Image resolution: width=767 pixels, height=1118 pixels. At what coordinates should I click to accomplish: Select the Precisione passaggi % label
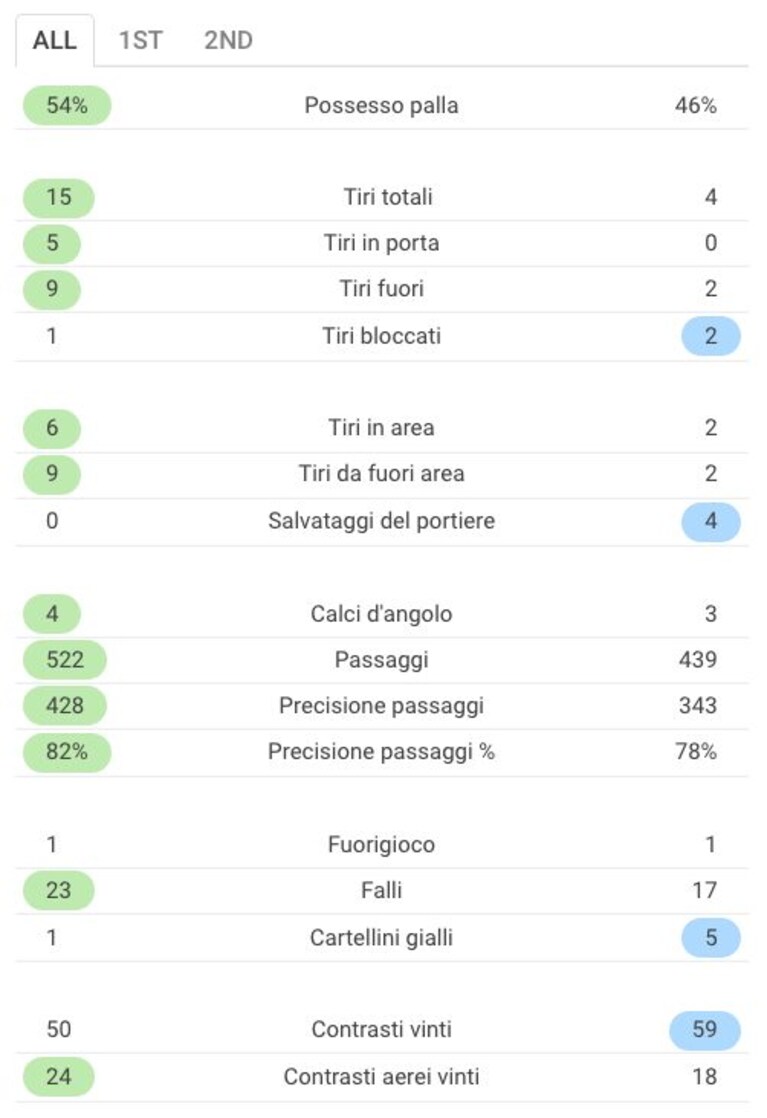pyautogui.click(x=381, y=752)
